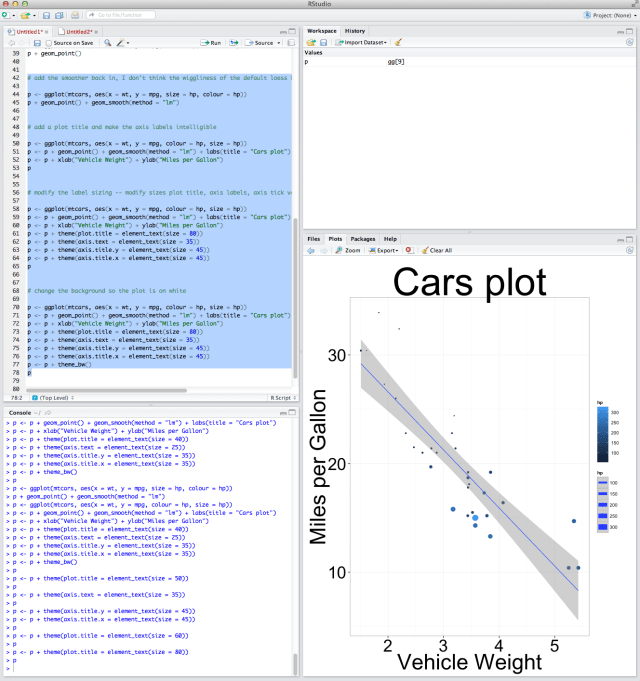Go back in source editor navigation
Viewport: 640px width, 681px height.
pos(12,43)
